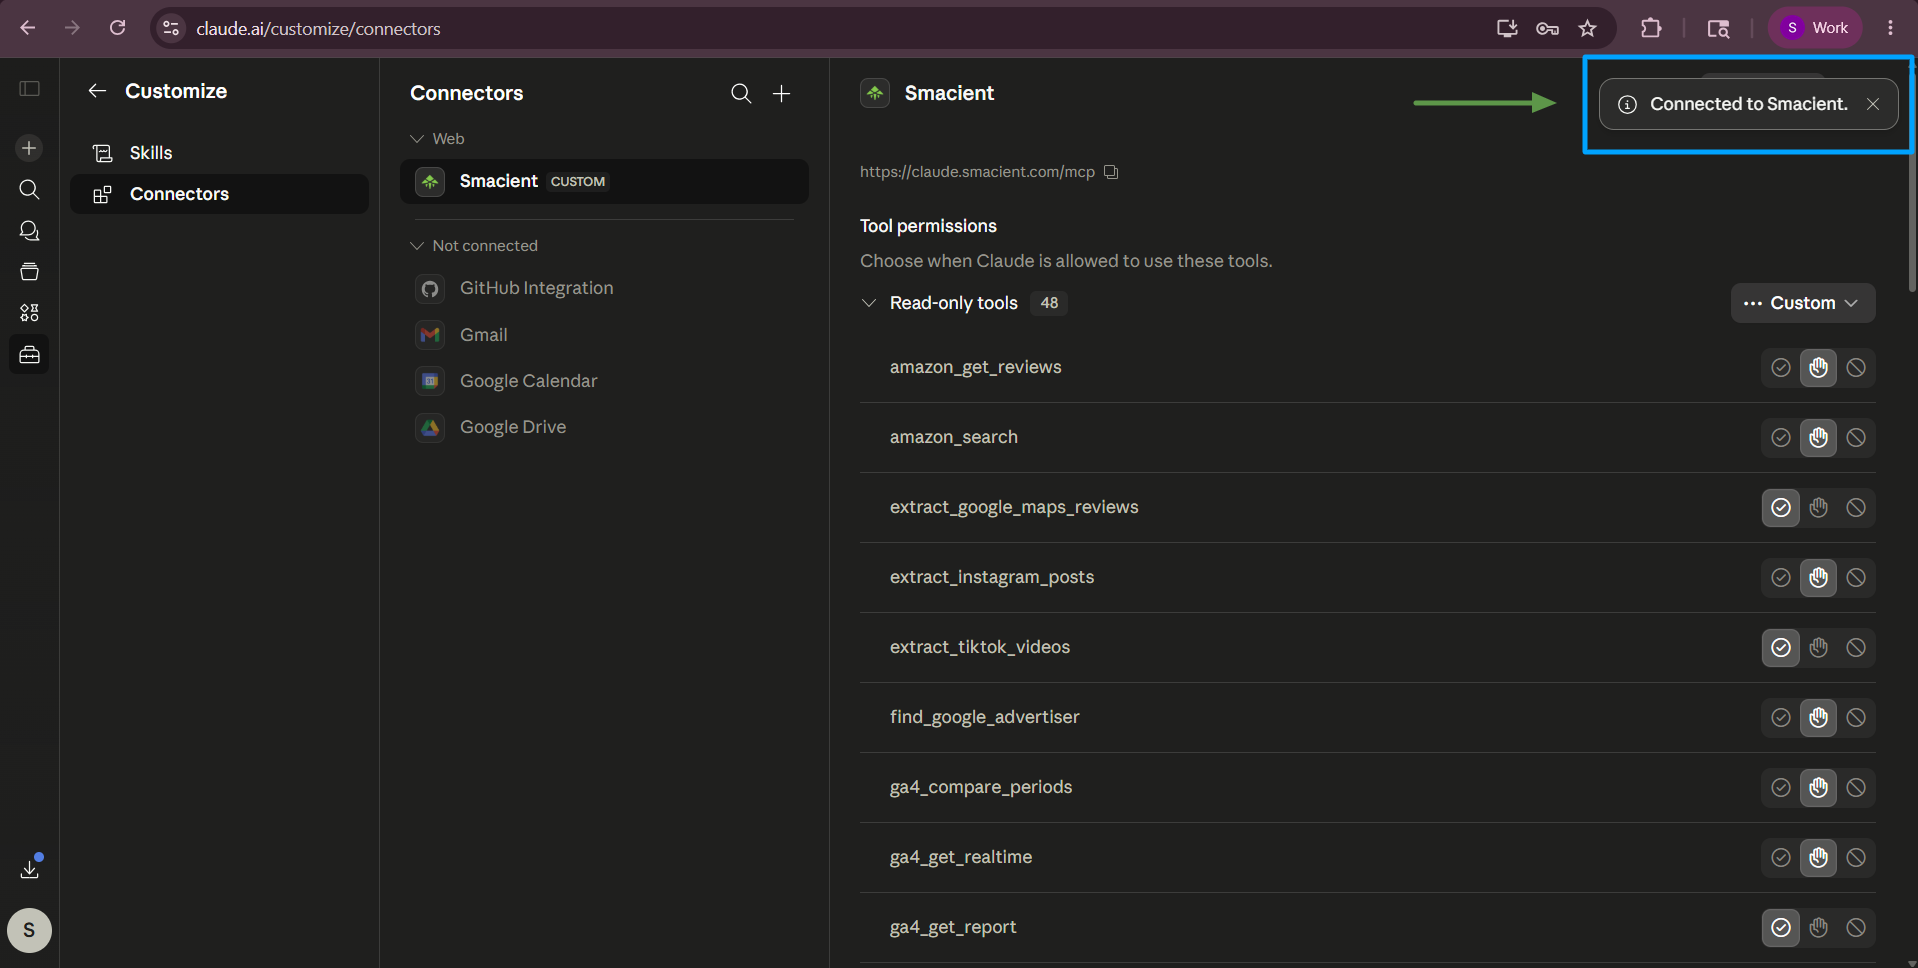Go back using Customize back arrow
This screenshot has height=968, width=1918.
point(97,91)
